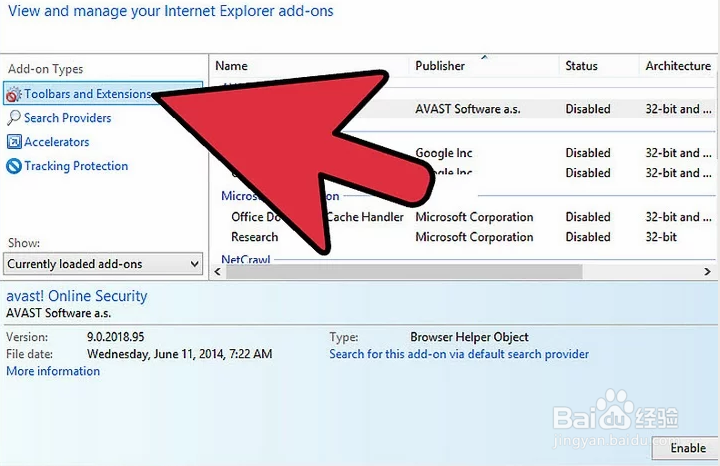Click the Search Providers magnifier icon
The height and width of the screenshot is (466, 720).
pyautogui.click(x=14, y=118)
